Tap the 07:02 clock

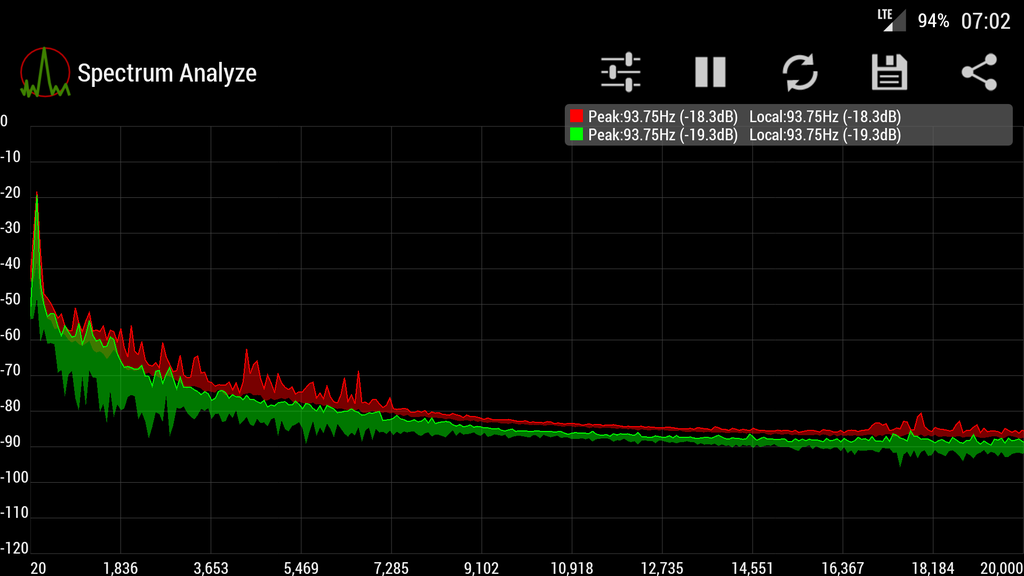point(985,22)
